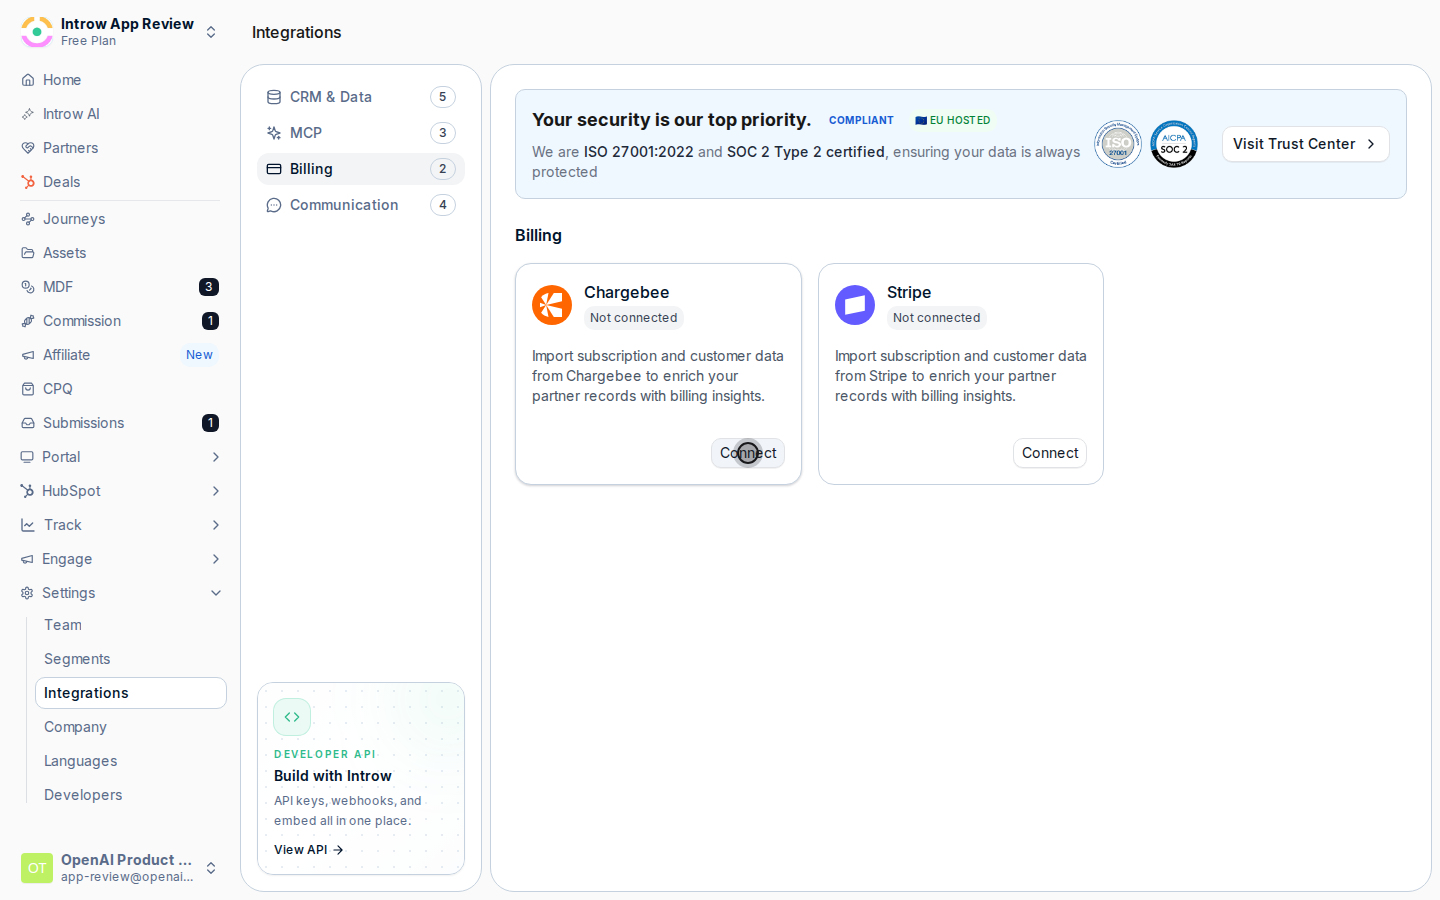Open Developers settings
Screen dimensions: 1440x900
point(131,795)
